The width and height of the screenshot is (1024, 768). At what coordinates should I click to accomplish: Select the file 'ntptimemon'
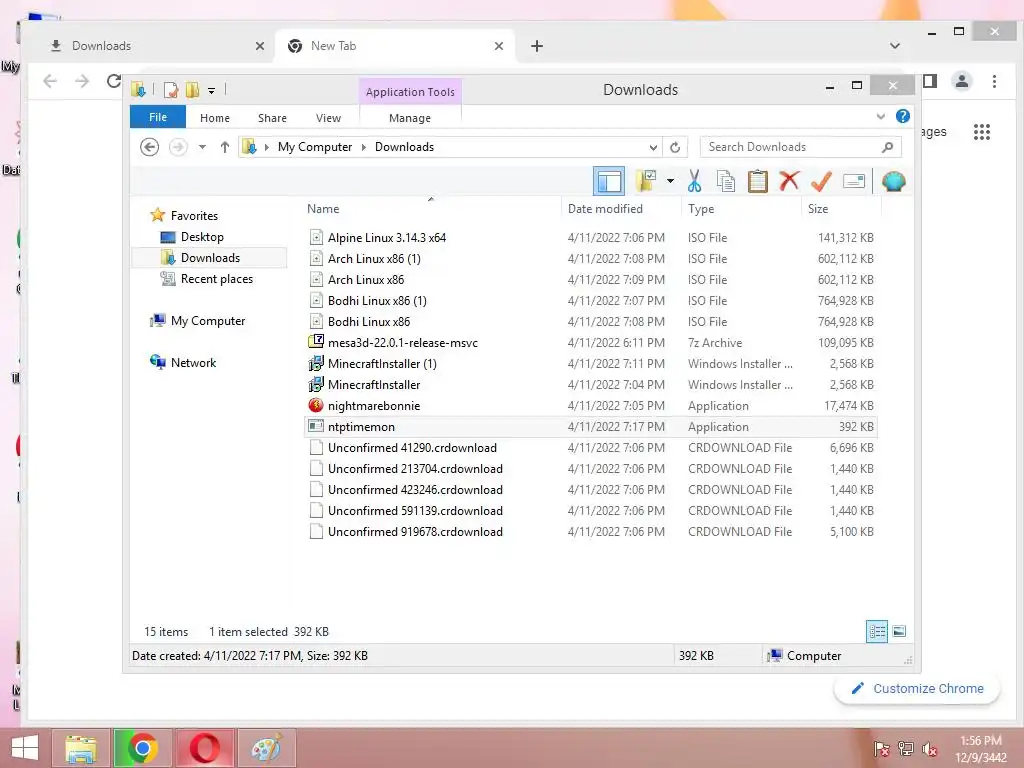(x=361, y=426)
